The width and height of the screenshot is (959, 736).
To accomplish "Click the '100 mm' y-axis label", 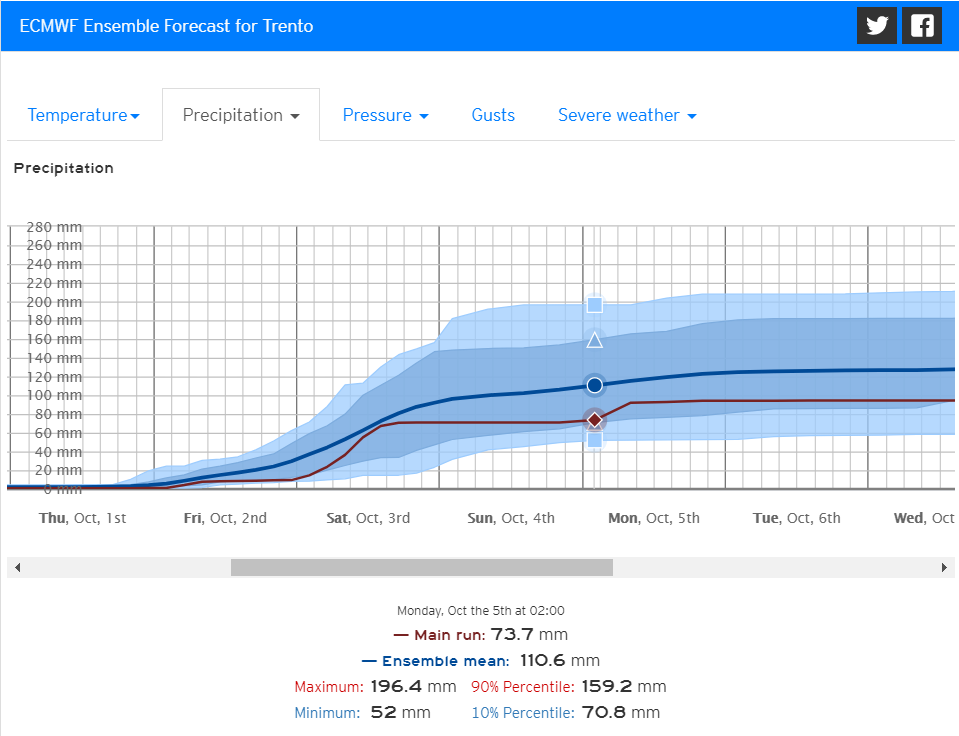I will (54, 395).
